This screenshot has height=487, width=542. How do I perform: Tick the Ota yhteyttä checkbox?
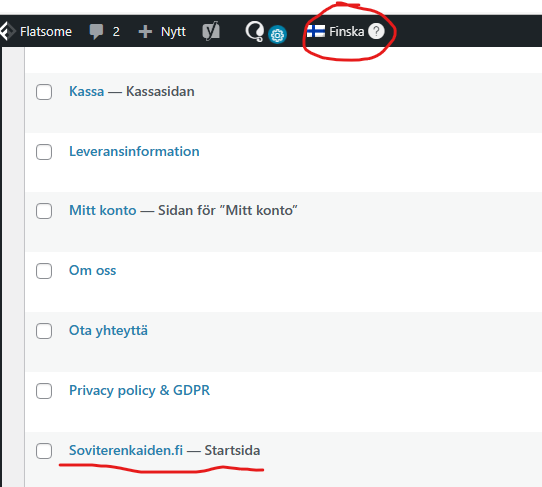click(x=44, y=331)
